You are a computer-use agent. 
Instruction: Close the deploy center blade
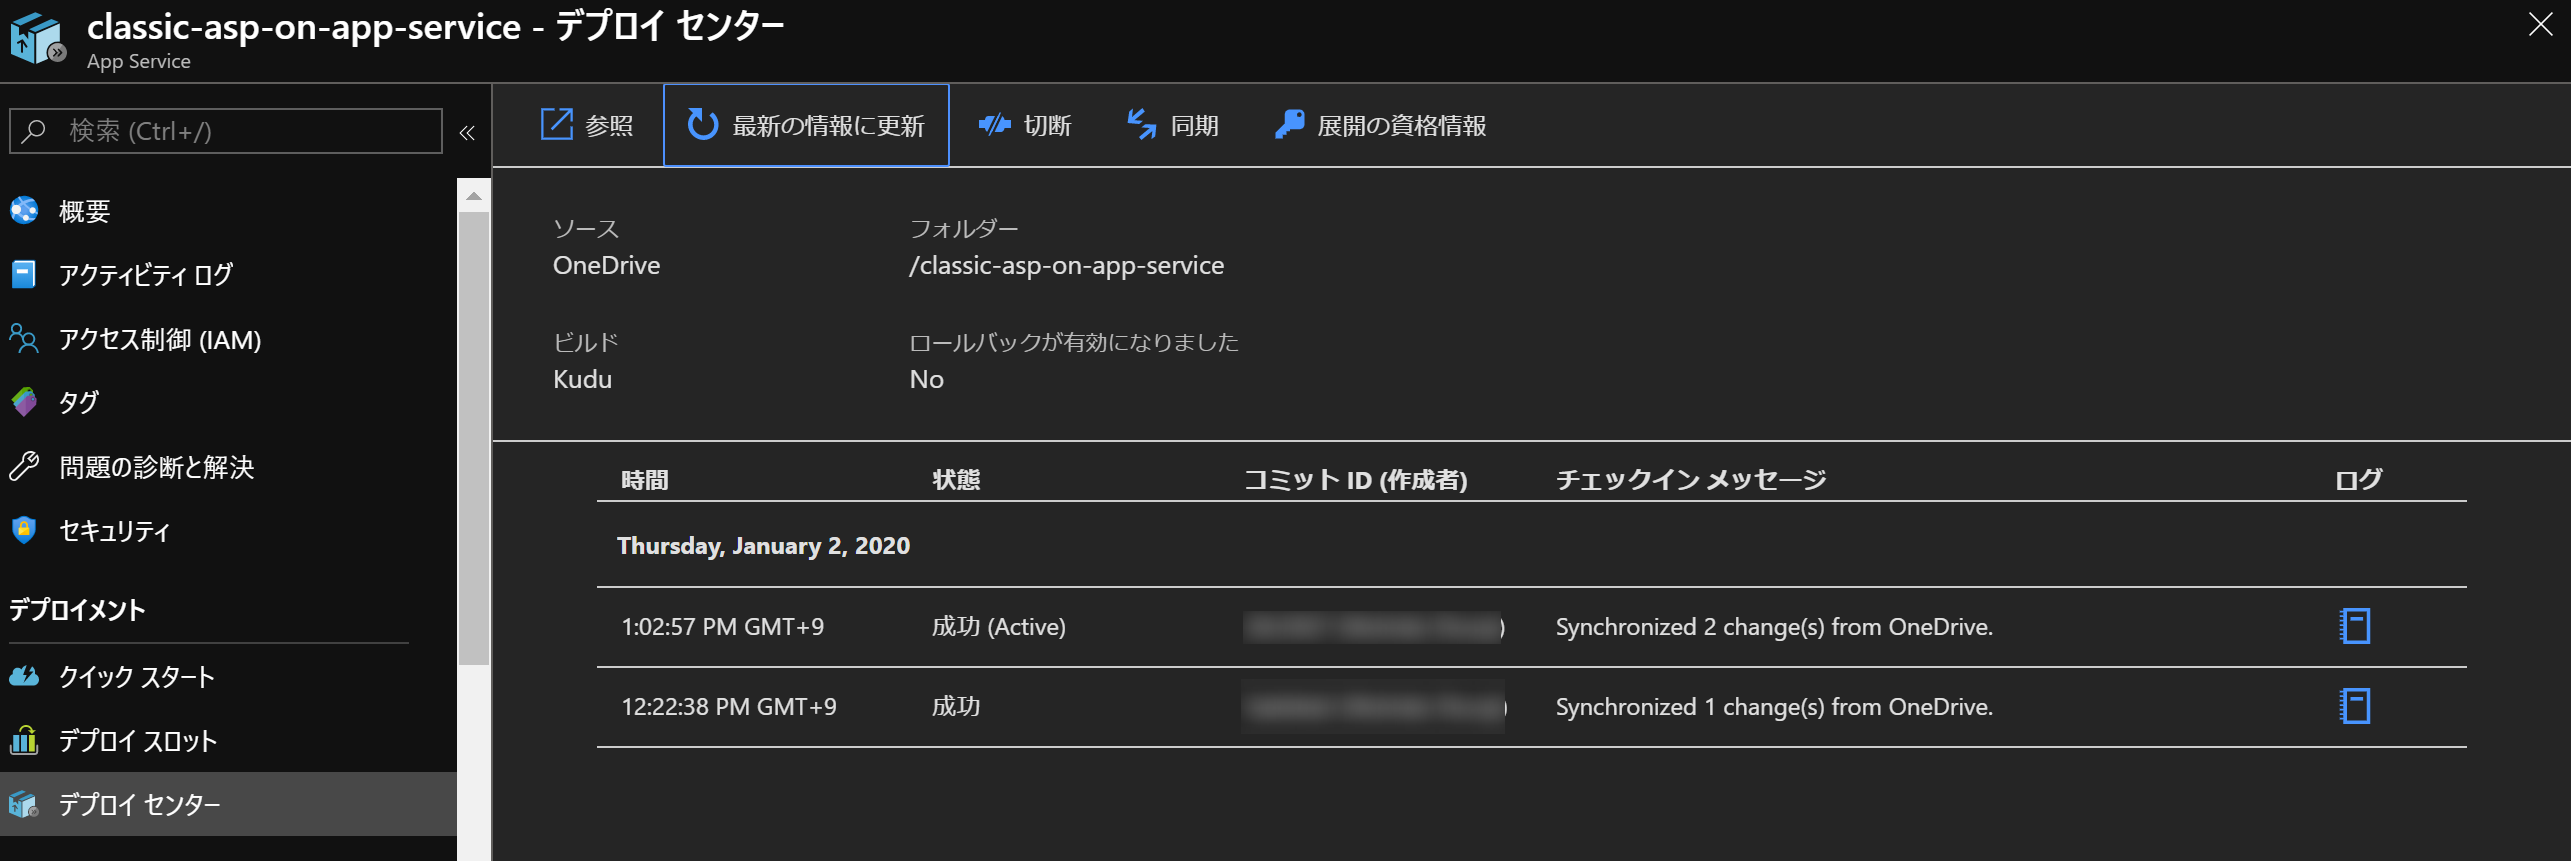click(2540, 25)
